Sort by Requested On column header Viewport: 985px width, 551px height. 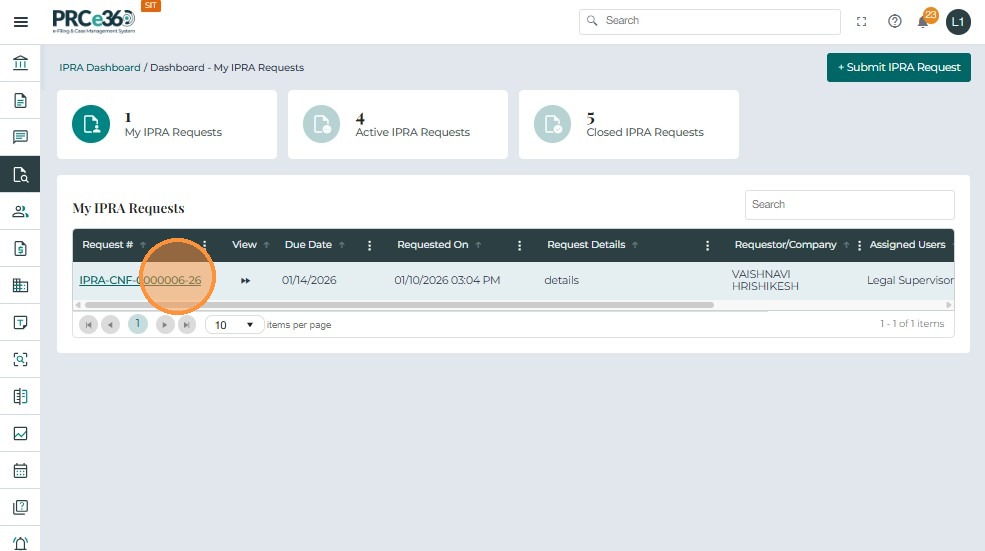432,244
